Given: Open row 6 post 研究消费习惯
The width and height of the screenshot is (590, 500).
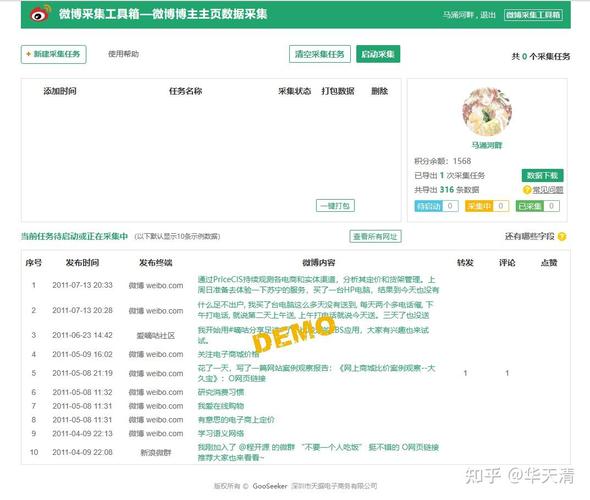Looking at the screenshot, I should pos(221,392).
